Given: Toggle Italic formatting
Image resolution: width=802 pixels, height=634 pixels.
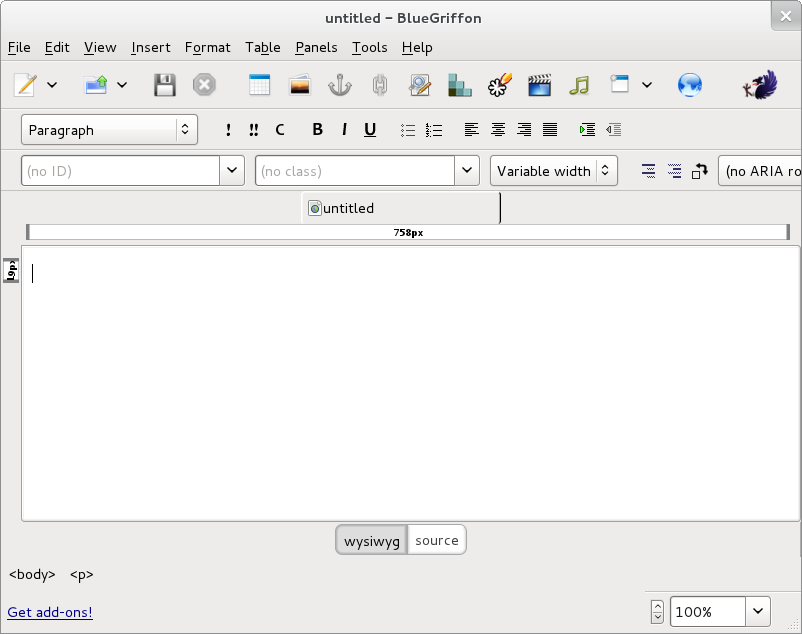Looking at the screenshot, I should click(x=344, y=130).
